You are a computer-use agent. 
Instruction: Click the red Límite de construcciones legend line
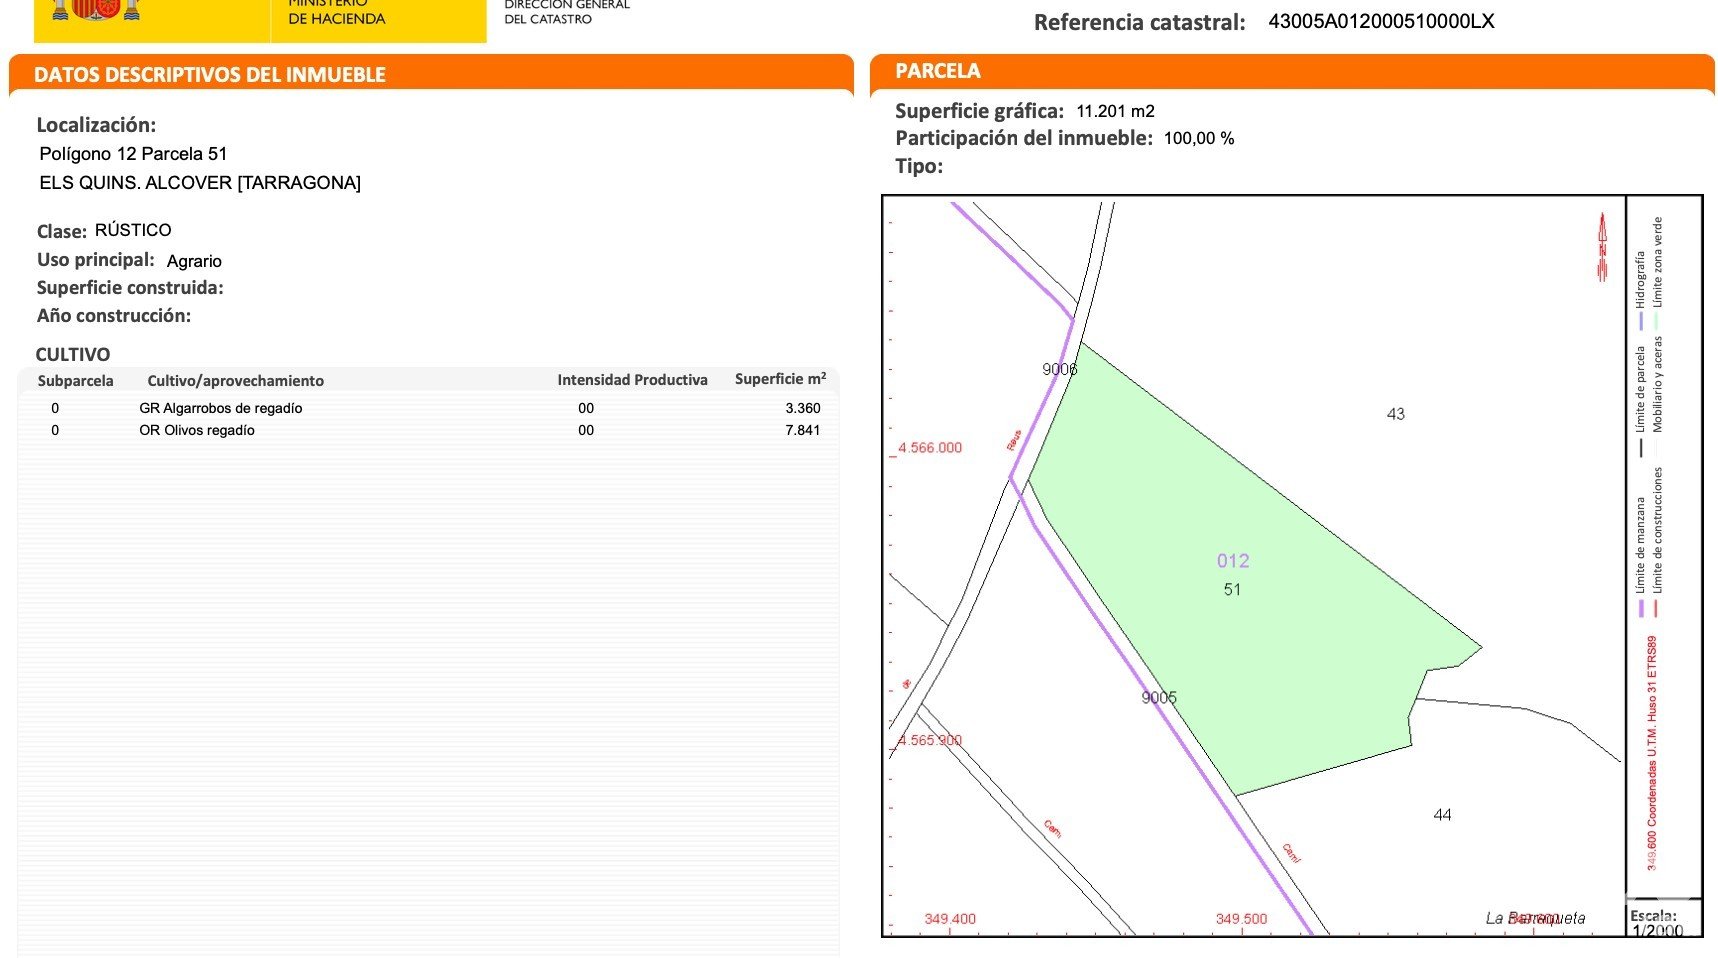[x=1657, y=608]
